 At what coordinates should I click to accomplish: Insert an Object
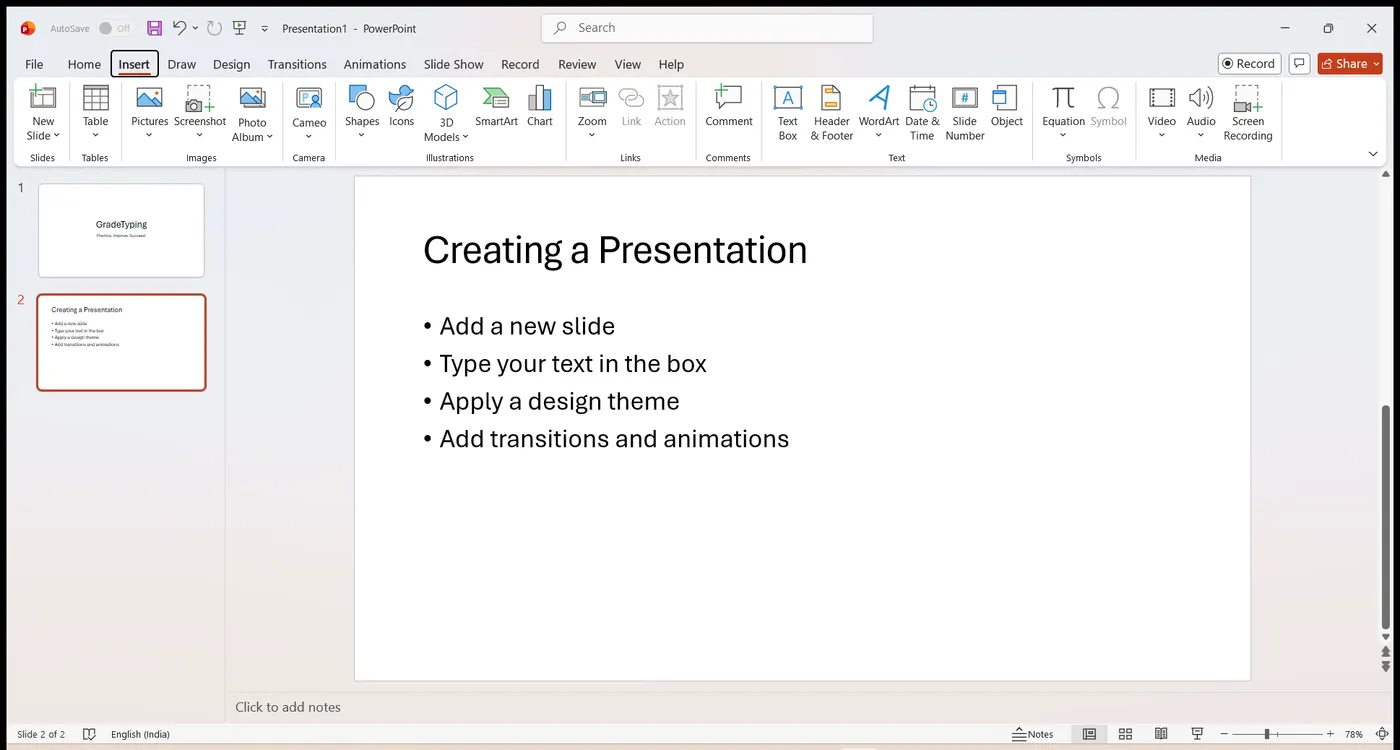pos(1006,106)
